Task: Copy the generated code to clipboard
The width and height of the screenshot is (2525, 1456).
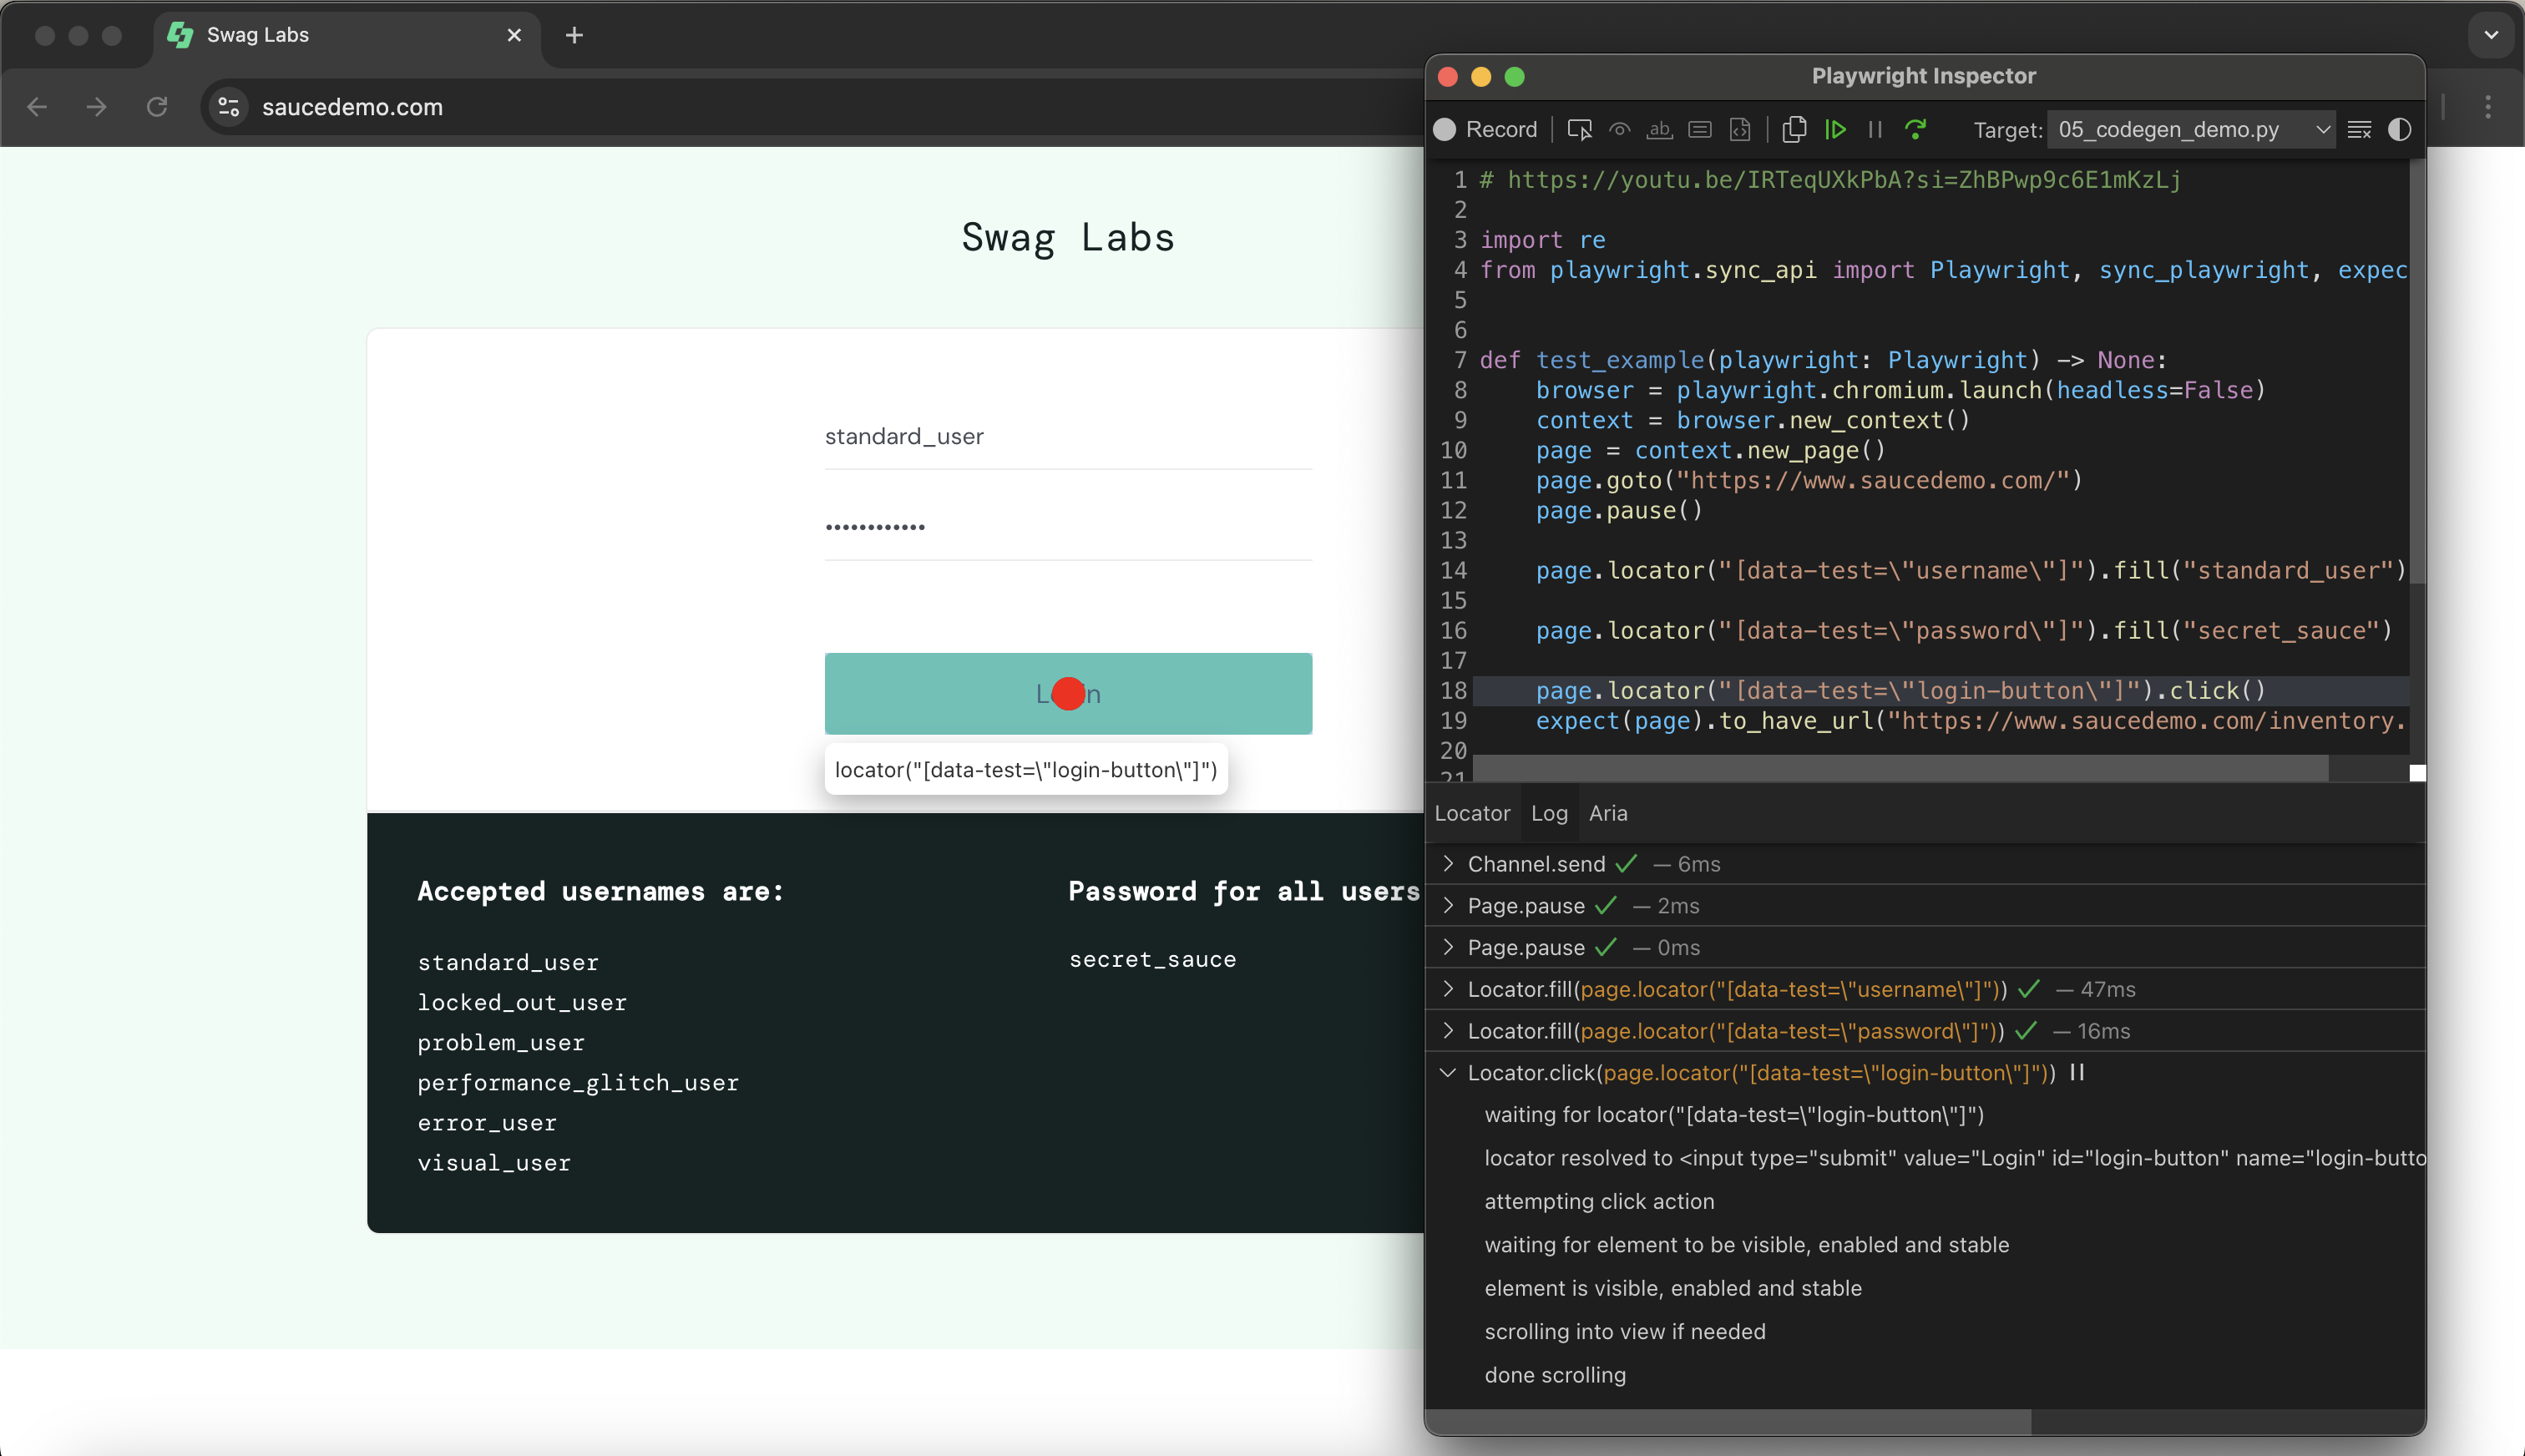Action: point(1794,130)
